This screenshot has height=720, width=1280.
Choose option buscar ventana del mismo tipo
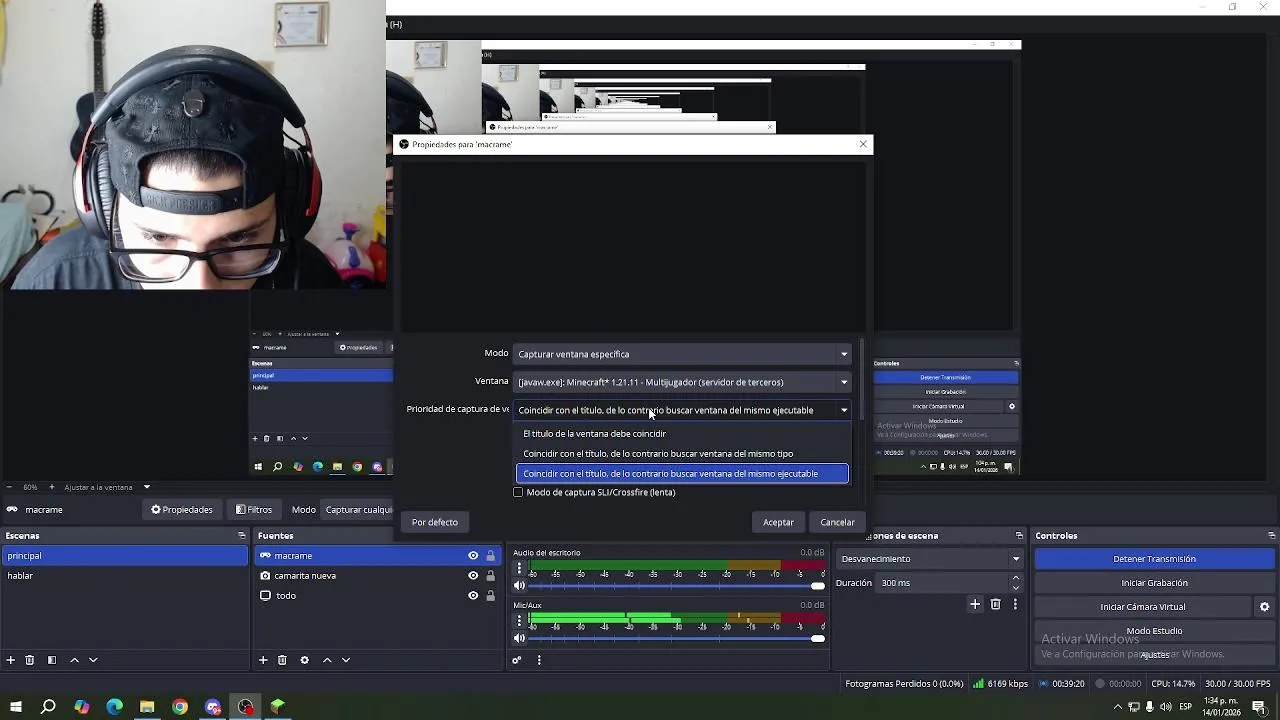(x=682, y=454)
